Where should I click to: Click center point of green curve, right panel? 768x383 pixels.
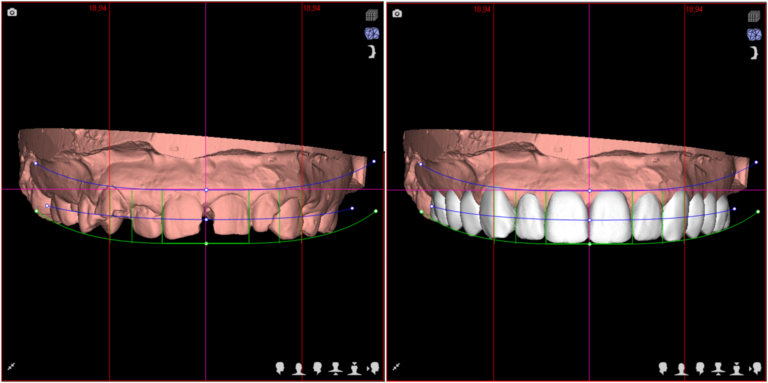click(590, 244)
